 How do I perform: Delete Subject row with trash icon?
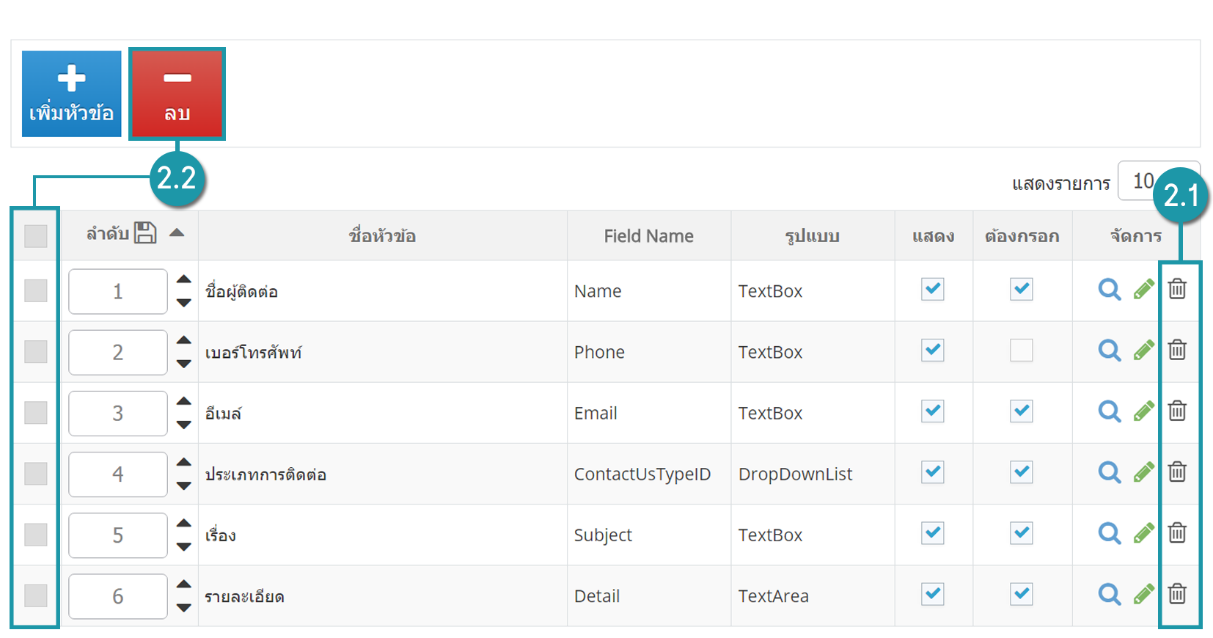tap(1178, 533)
